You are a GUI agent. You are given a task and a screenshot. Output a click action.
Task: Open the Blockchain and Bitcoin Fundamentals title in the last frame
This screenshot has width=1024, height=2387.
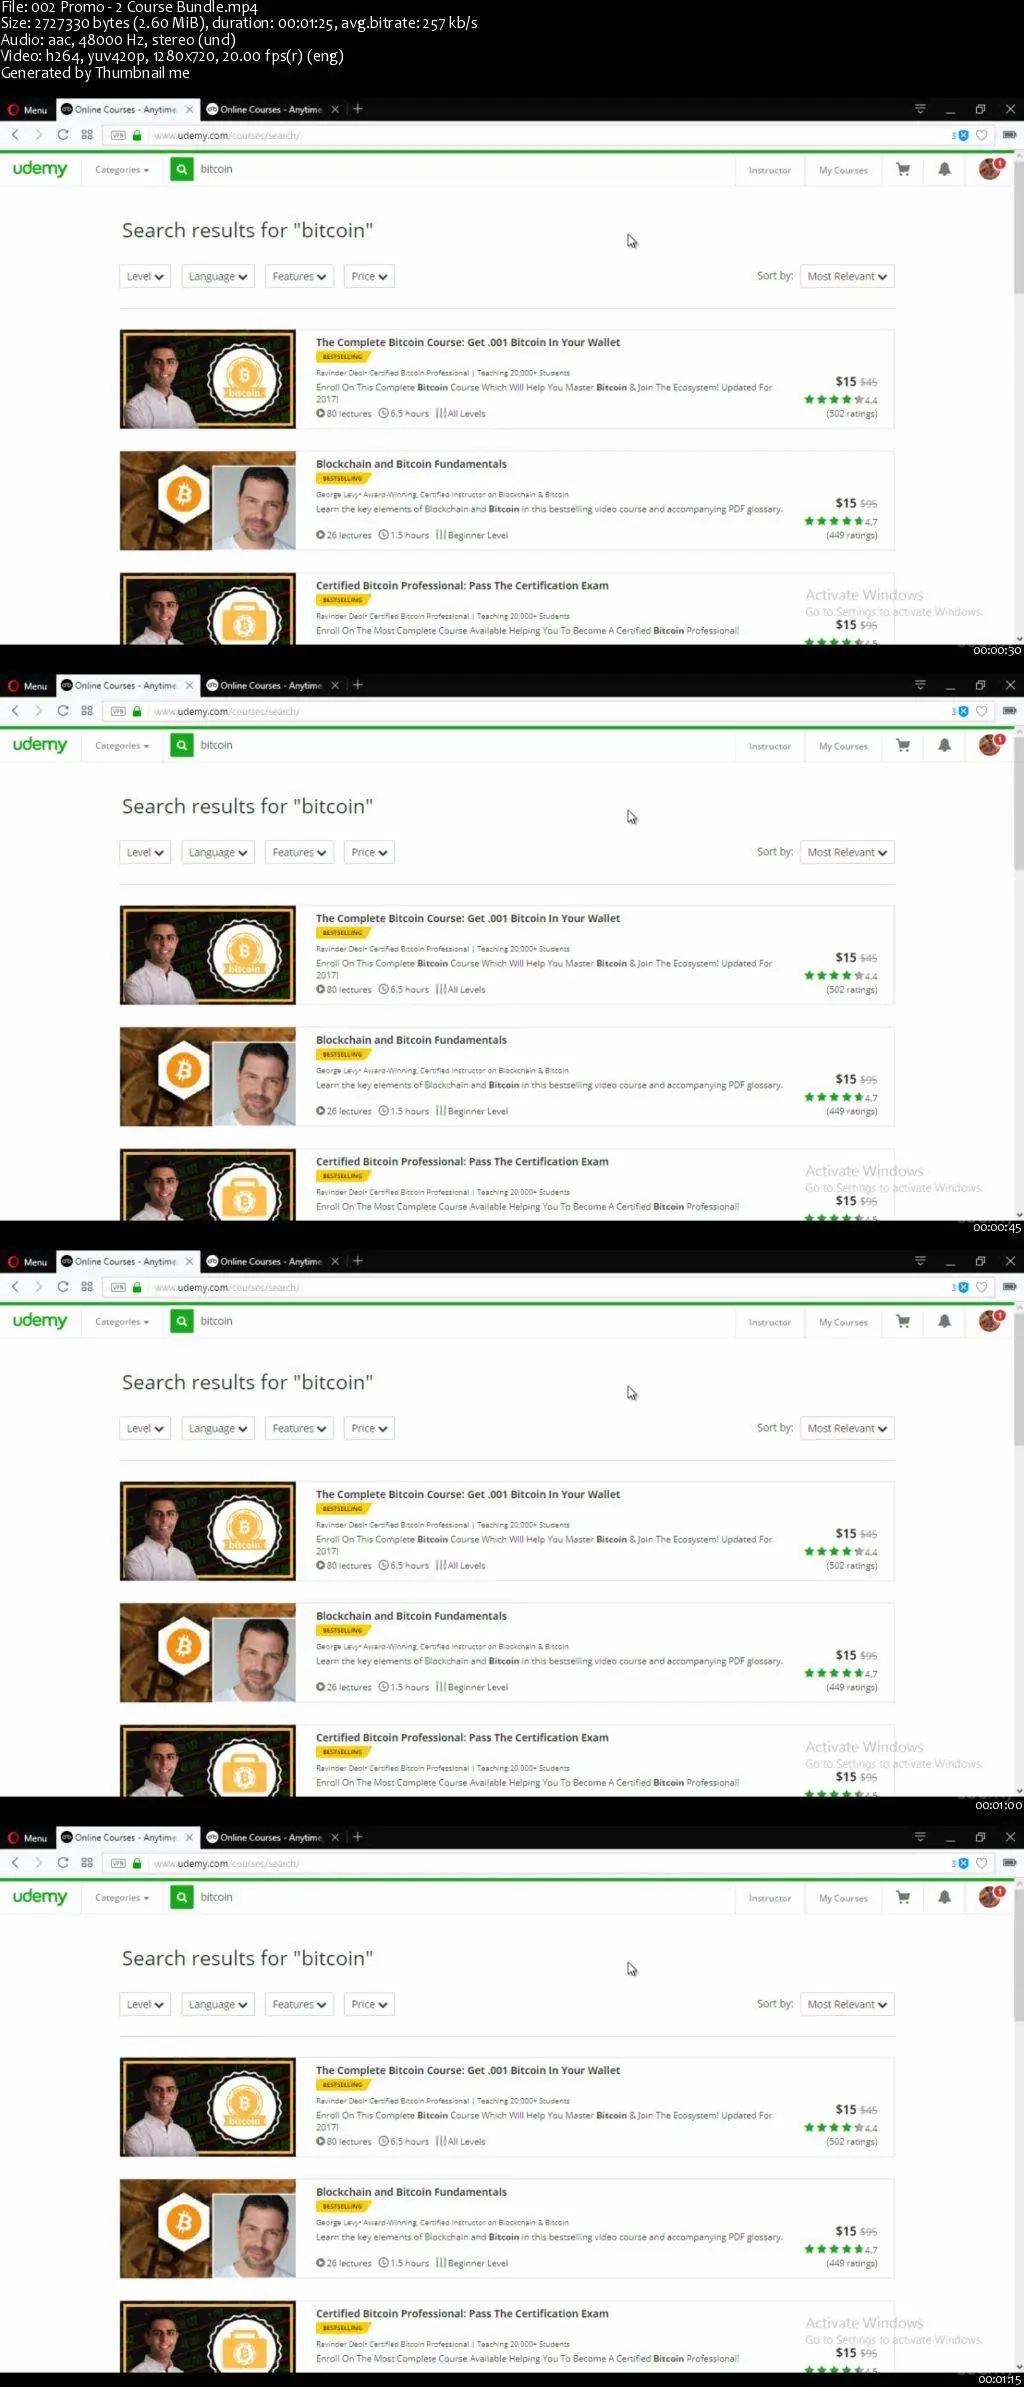pos(411,2192)
